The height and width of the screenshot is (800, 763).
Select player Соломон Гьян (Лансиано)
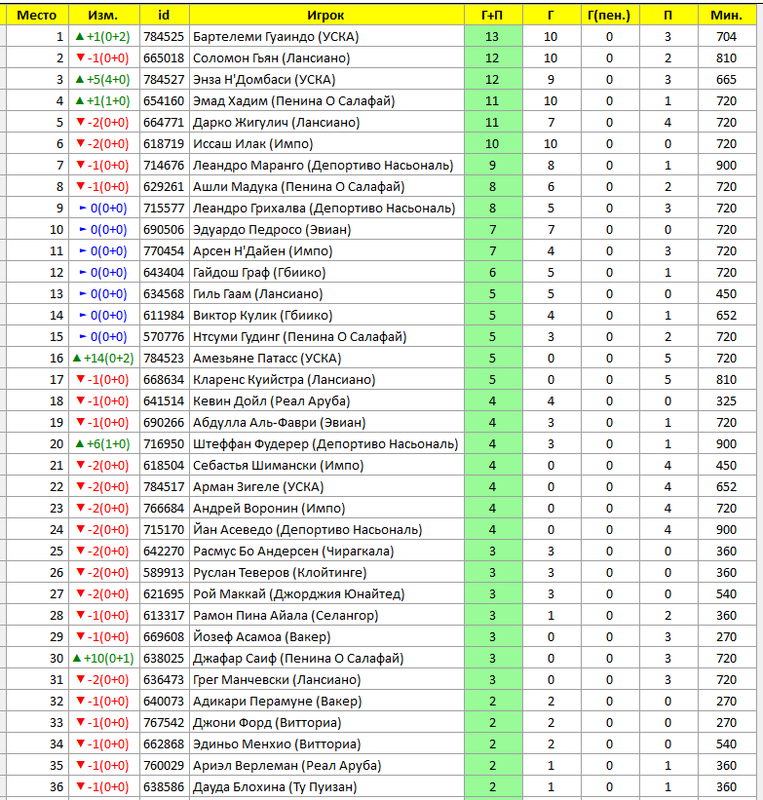(x=272, y=58)
